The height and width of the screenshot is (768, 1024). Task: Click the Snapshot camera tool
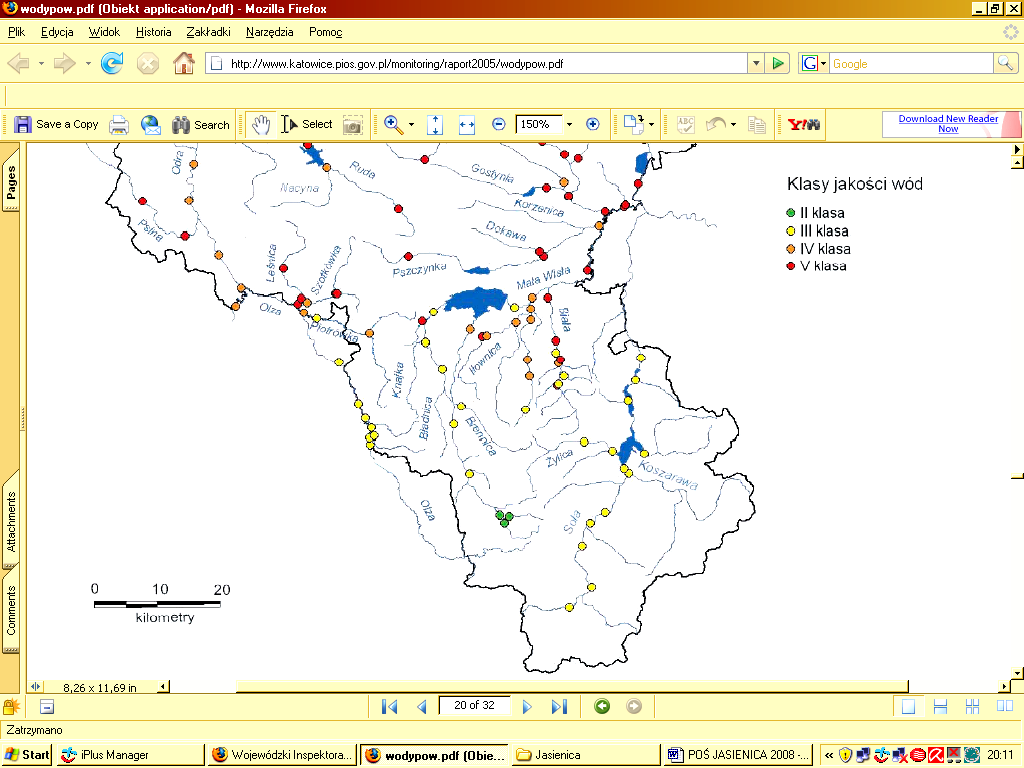(x=352, y=124)
